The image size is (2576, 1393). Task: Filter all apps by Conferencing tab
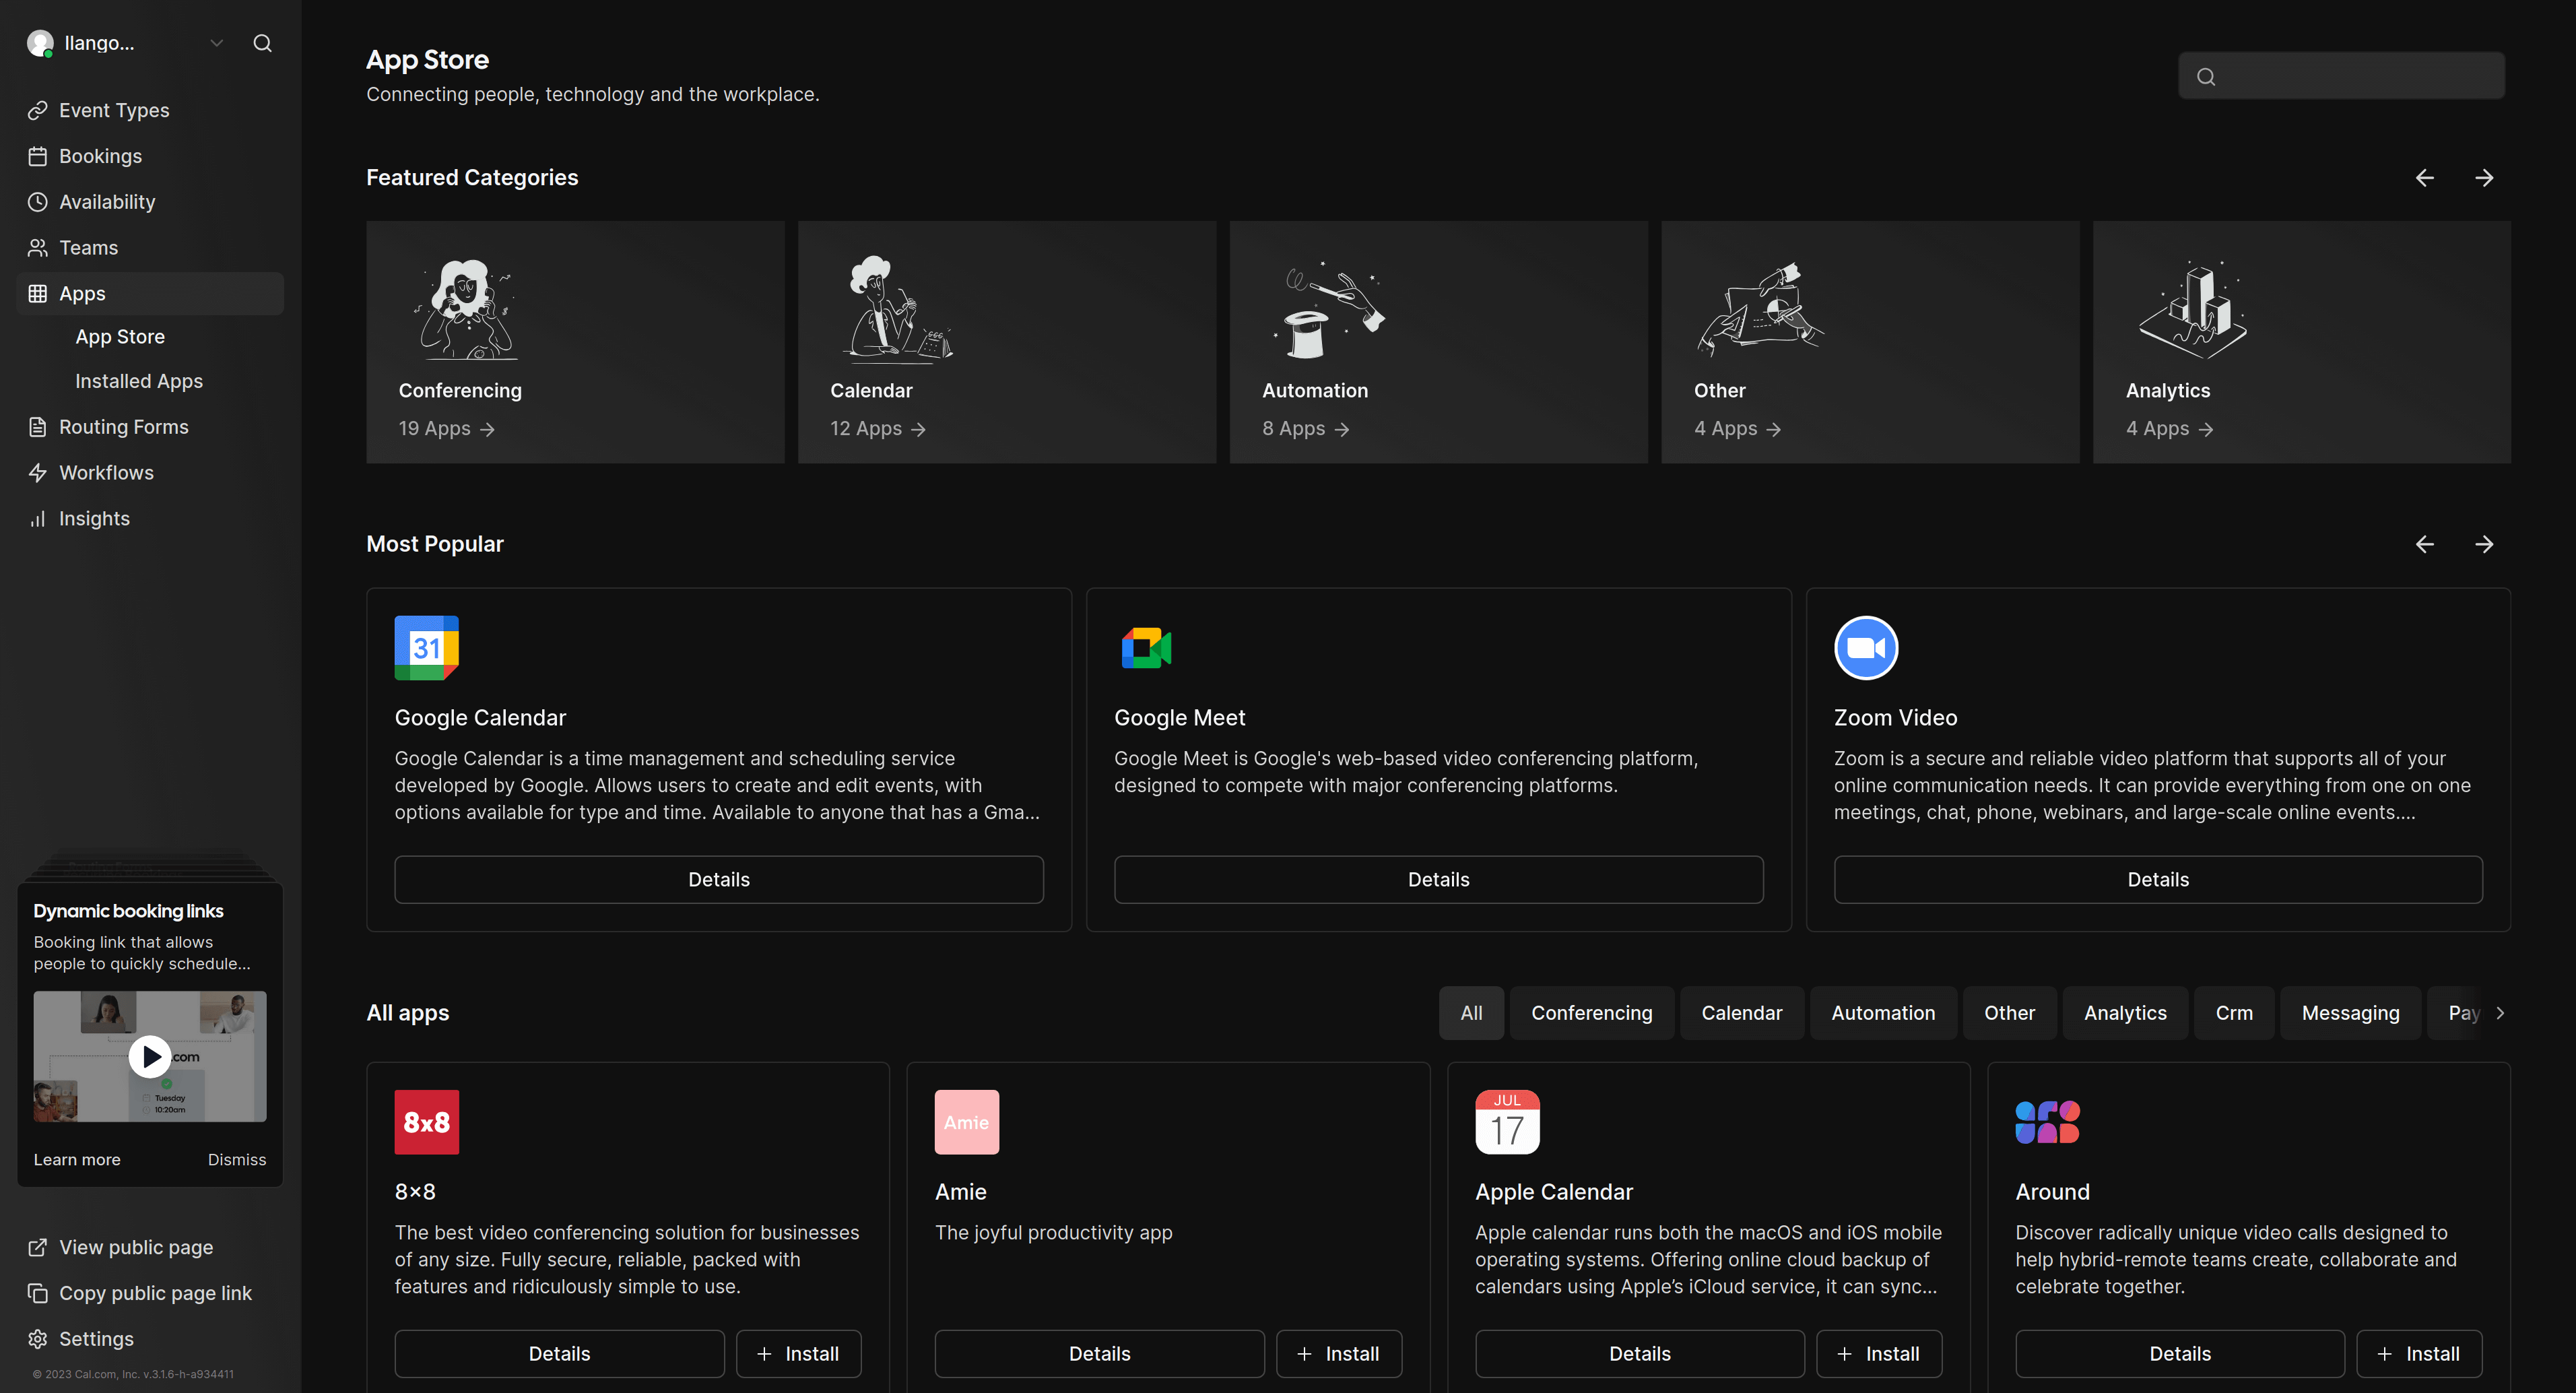pos(1592,1013)
